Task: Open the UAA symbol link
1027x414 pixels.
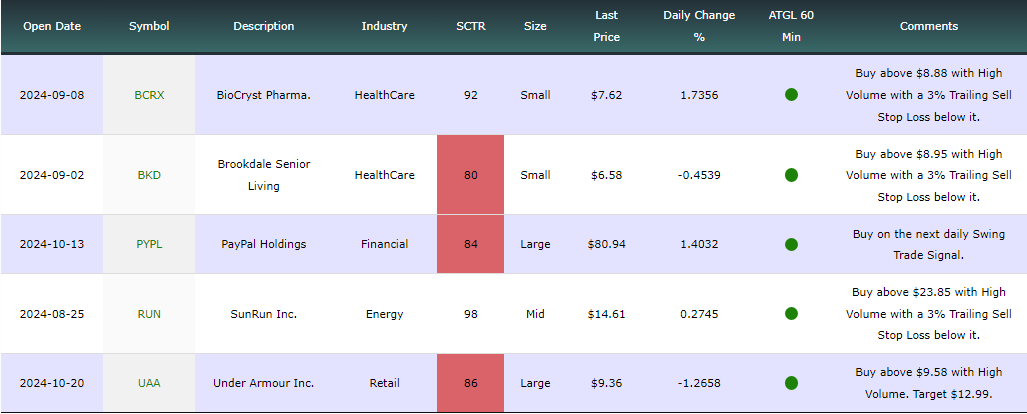Action: pos(149,383)
